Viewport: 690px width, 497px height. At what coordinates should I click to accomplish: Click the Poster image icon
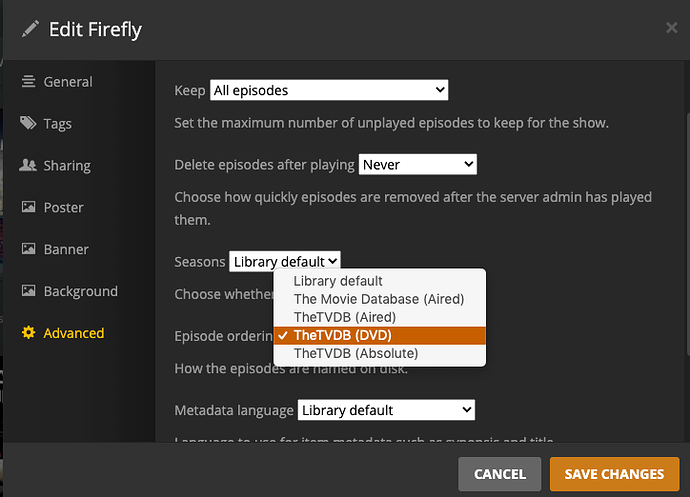[x=29, y=207]
